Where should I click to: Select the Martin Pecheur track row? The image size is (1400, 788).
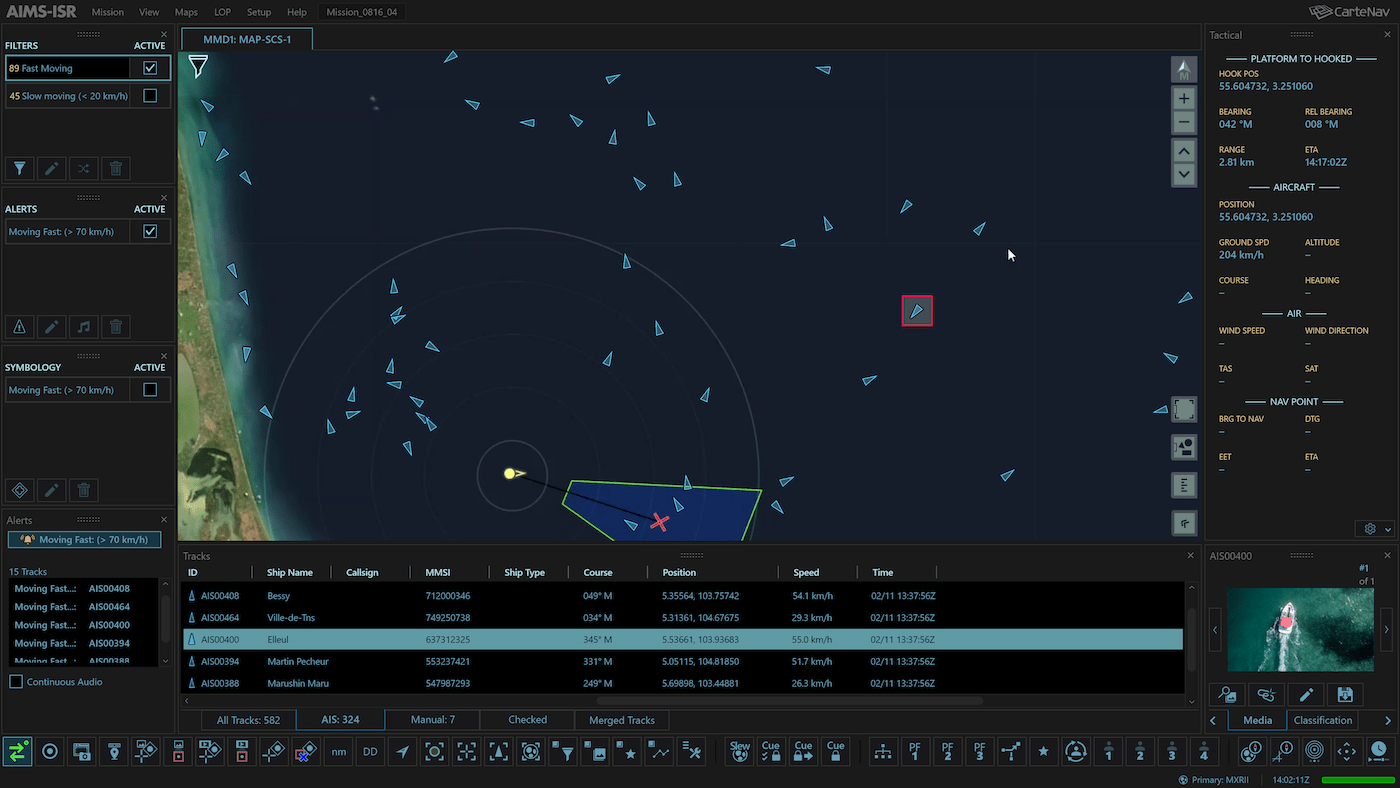click(298, 661)
